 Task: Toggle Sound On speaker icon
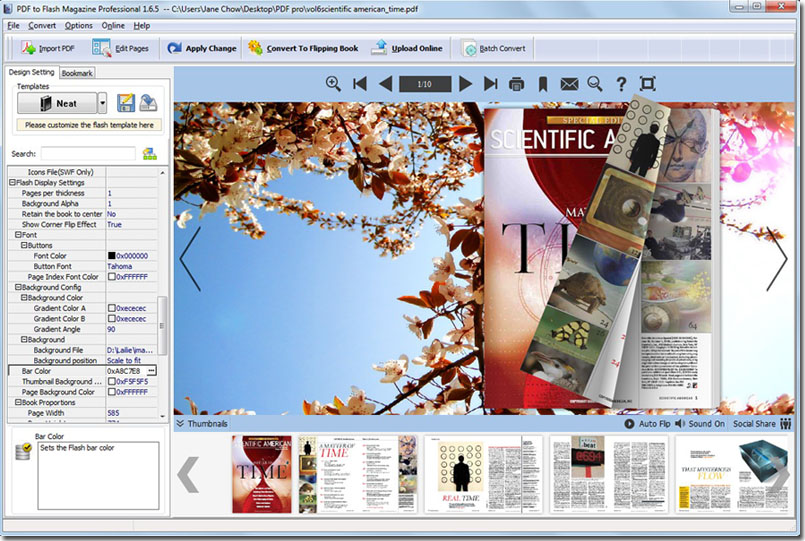click(x=680, y=423)
